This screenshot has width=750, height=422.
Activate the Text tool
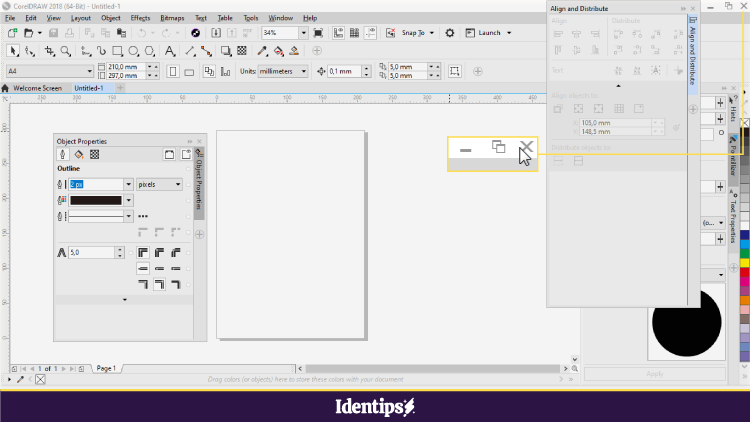(x=171, y=51)
